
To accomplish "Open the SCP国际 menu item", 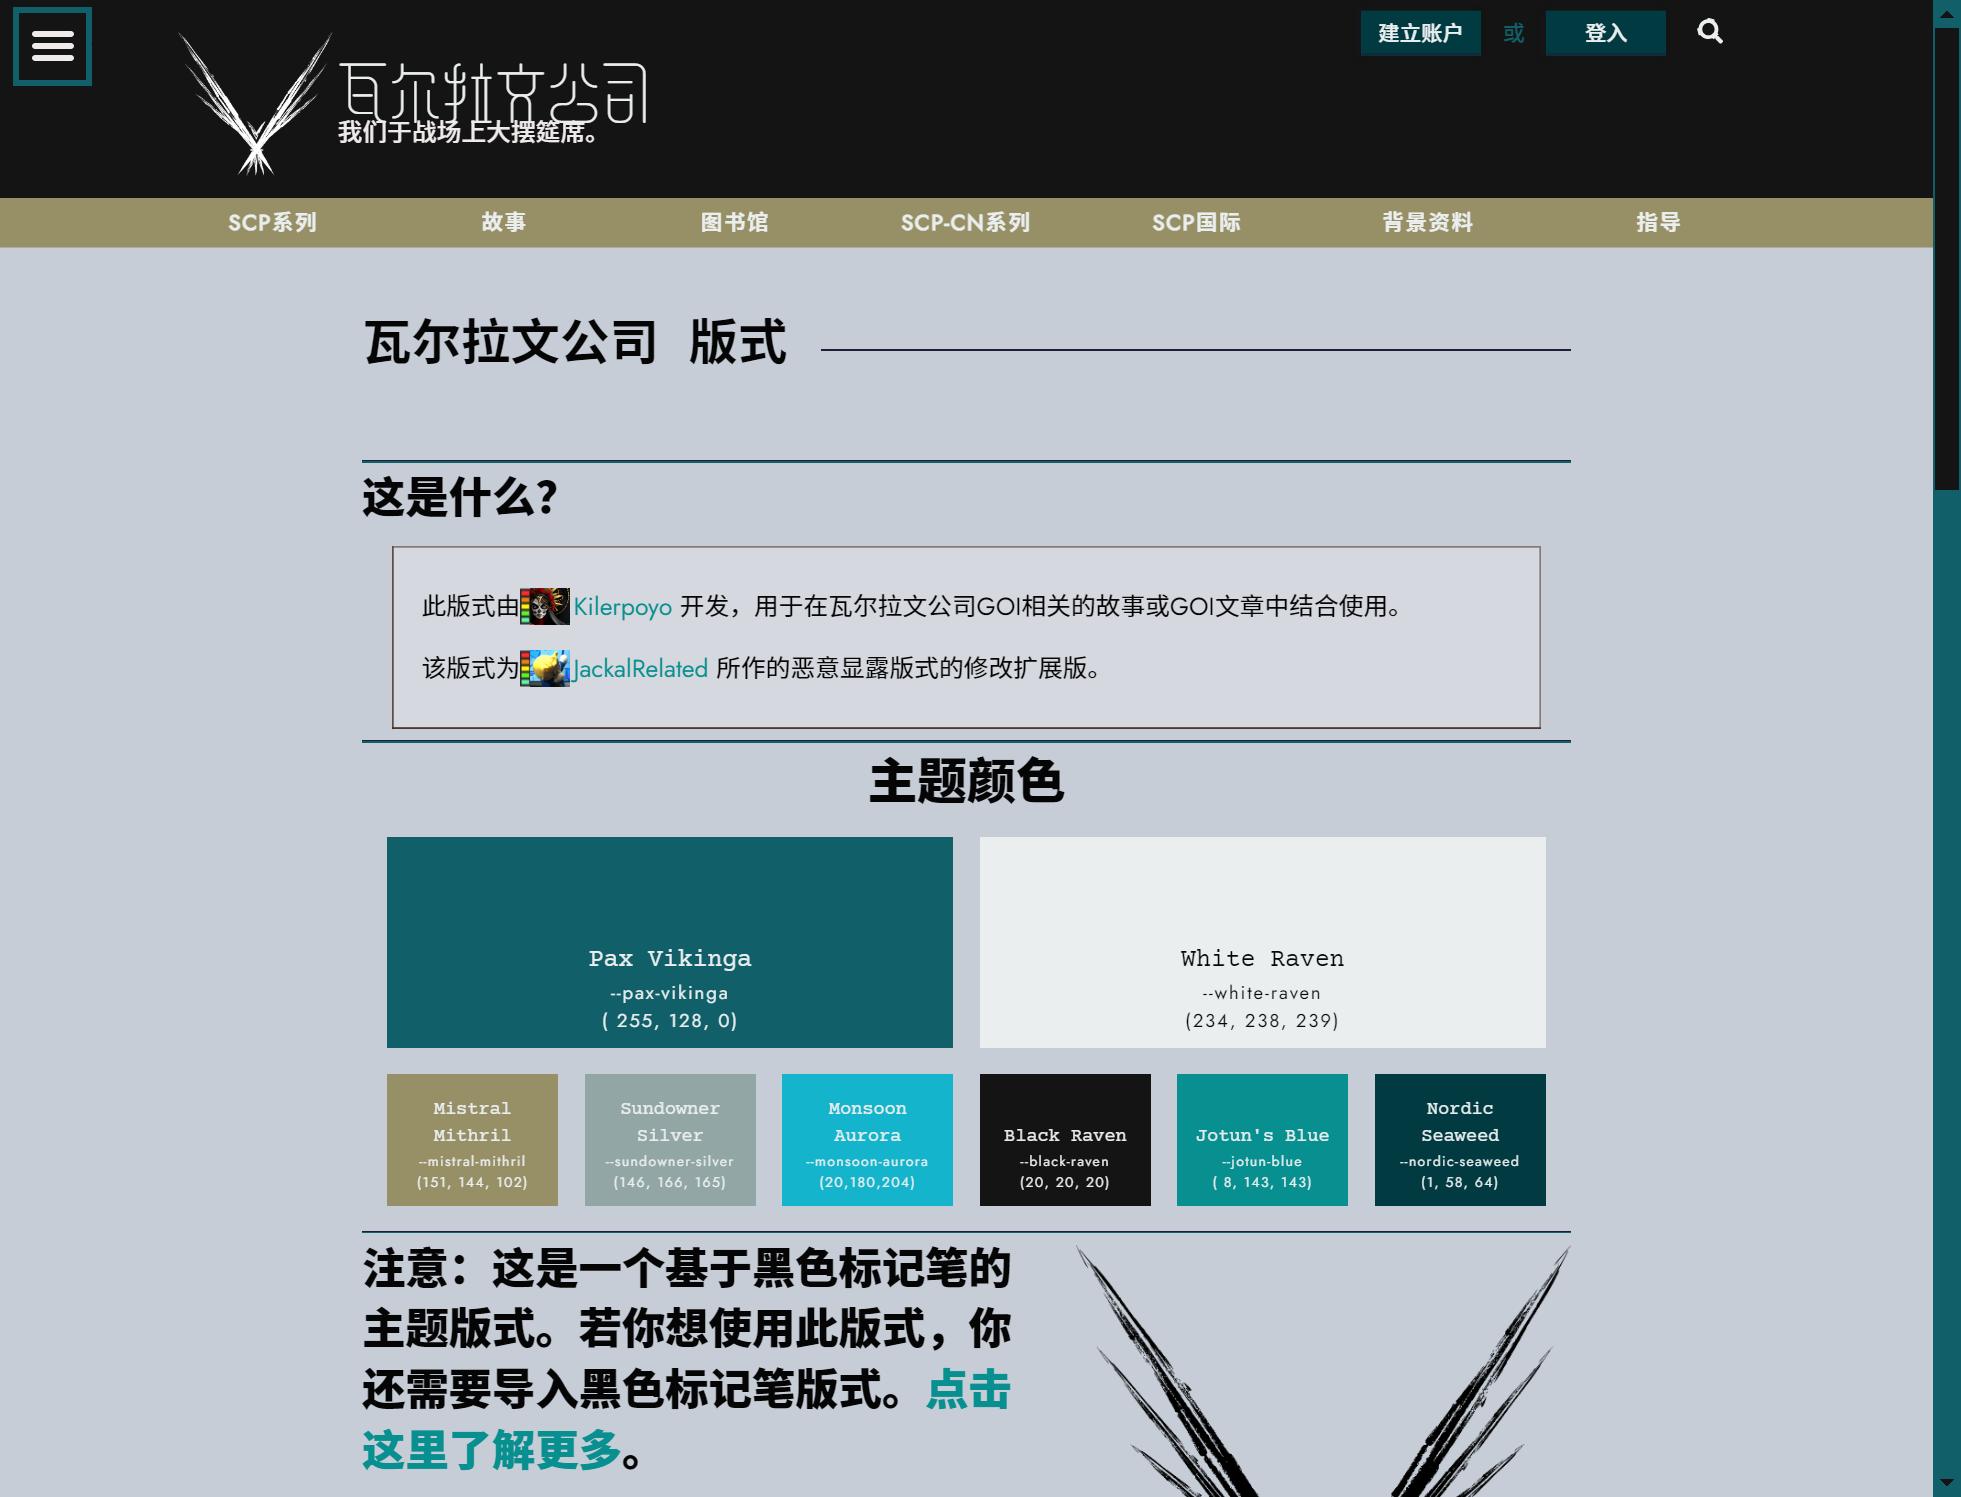I will [1196, 223].
